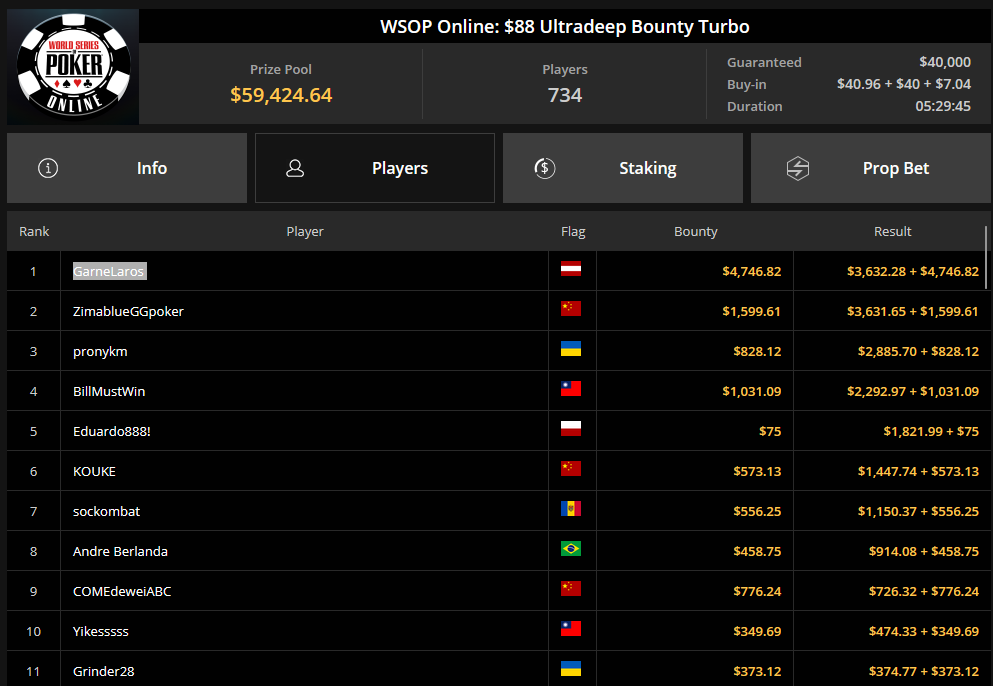Image resolution: width=993 pixels, height=686 pixels.
Task: Click the flag icon next to GarneLaros
Action: coord(571,269)
